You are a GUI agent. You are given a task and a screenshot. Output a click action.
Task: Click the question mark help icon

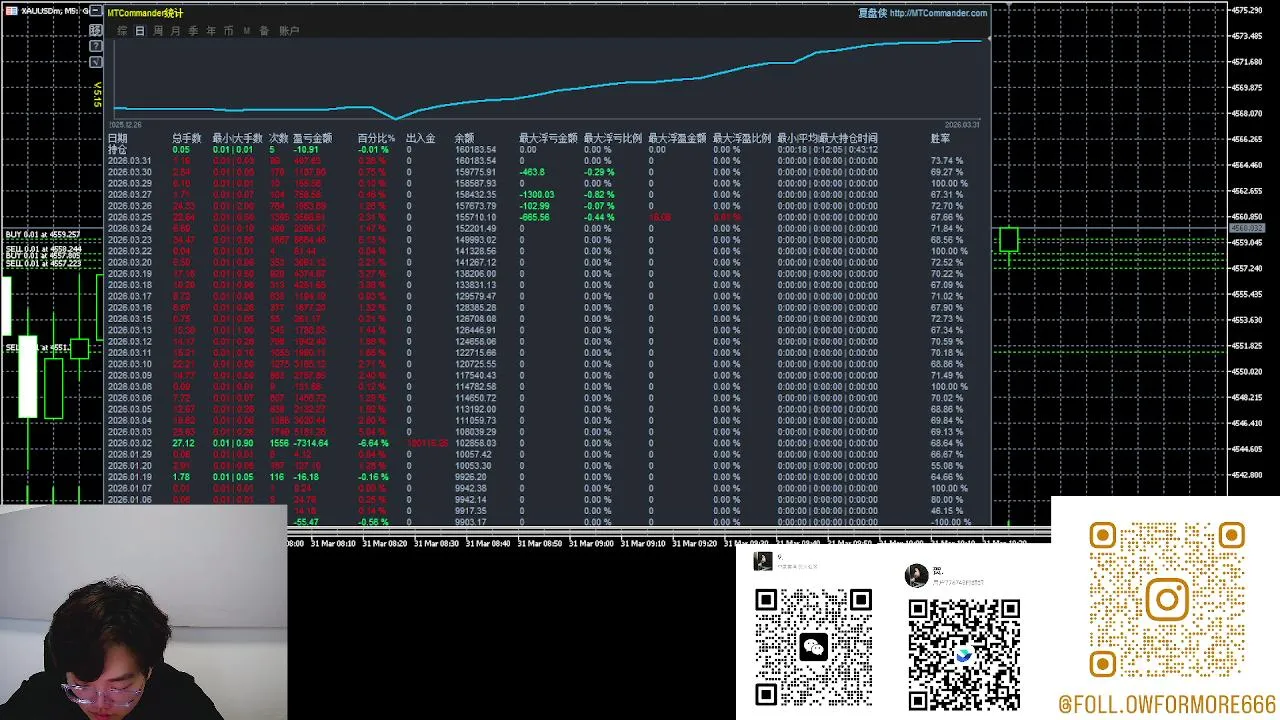tap(96, 46)
